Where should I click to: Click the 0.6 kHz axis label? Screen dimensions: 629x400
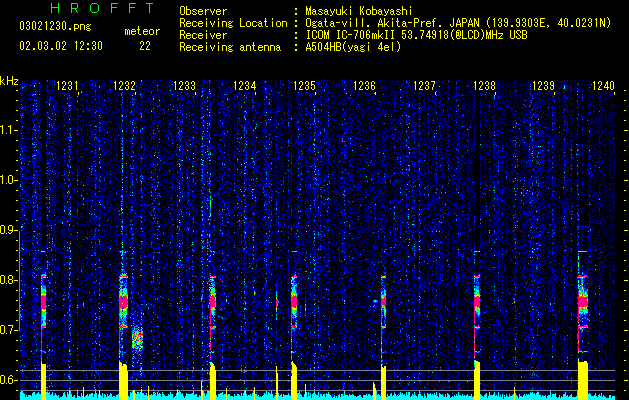(x=9, y=380)
